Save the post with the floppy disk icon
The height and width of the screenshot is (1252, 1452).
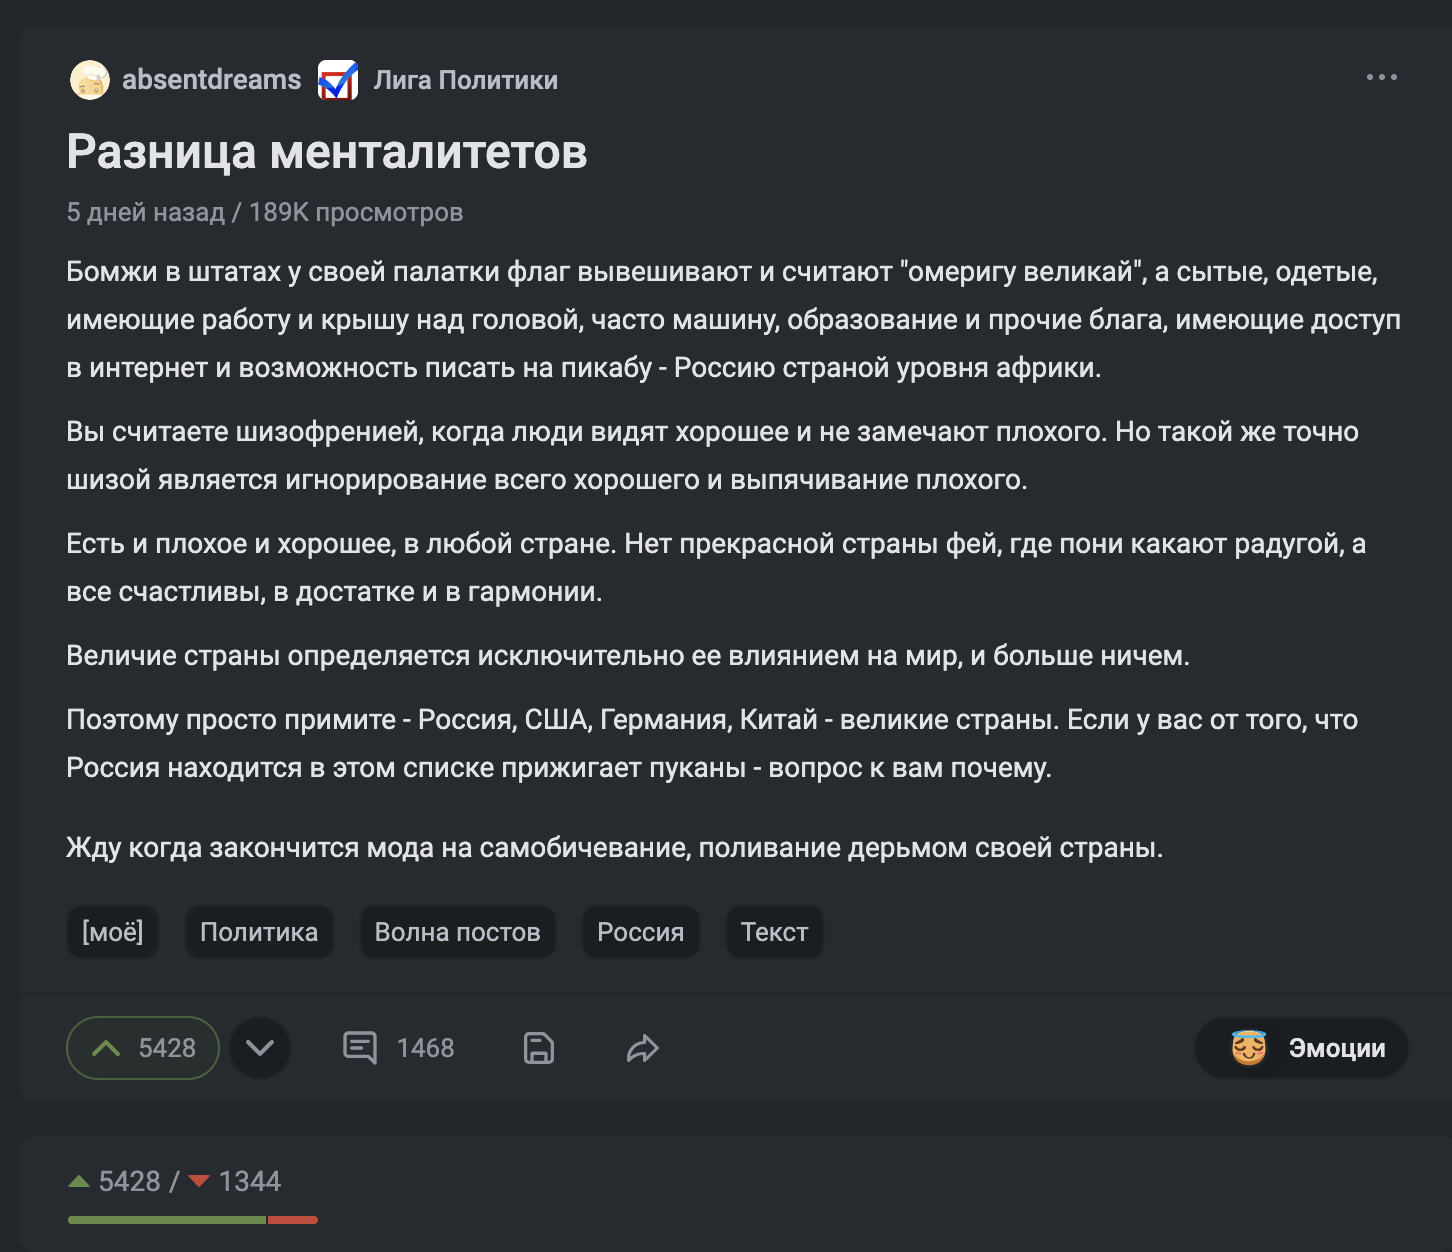(539, 1048)
